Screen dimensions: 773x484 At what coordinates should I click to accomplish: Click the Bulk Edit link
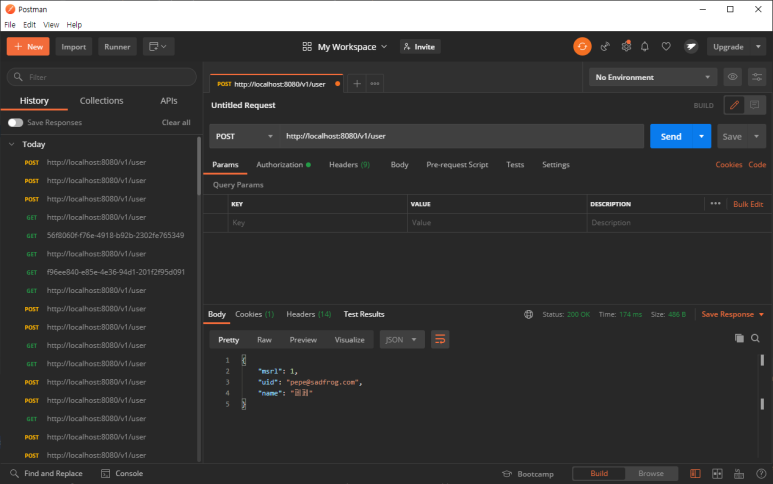[748, 204]
